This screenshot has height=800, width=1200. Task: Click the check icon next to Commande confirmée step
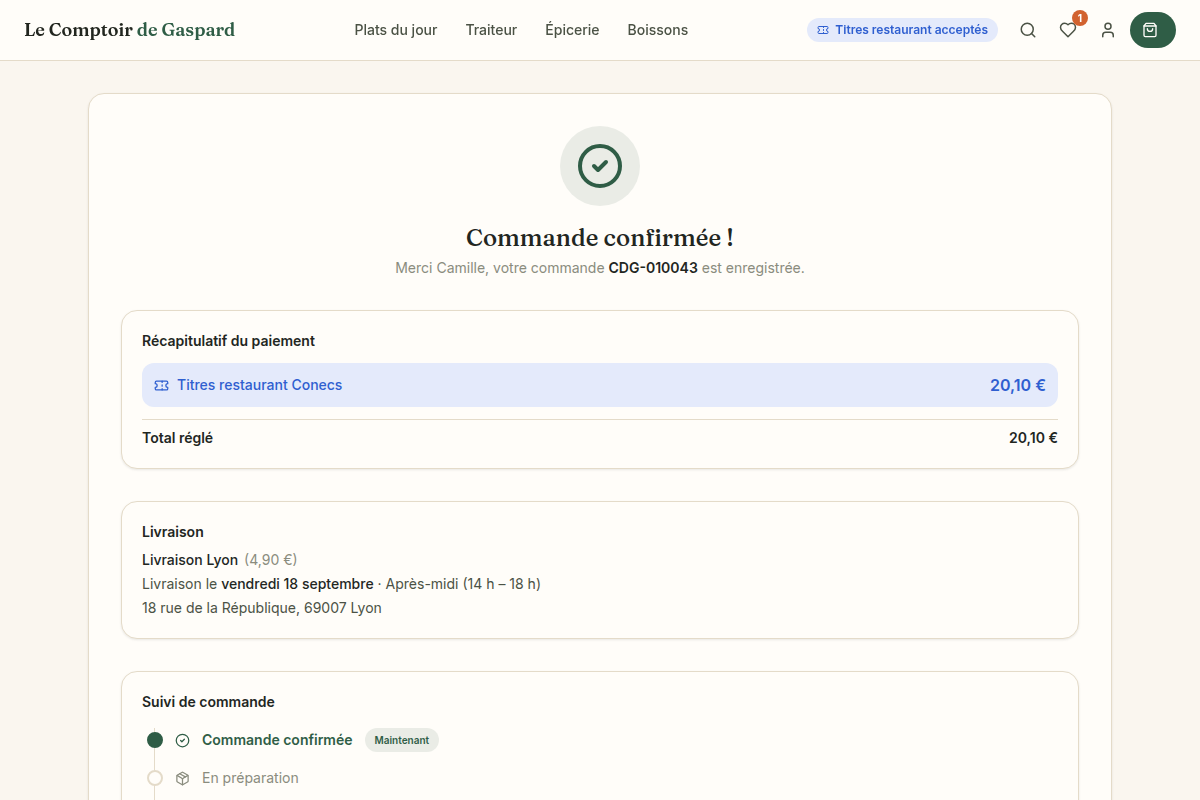[182, 741]
